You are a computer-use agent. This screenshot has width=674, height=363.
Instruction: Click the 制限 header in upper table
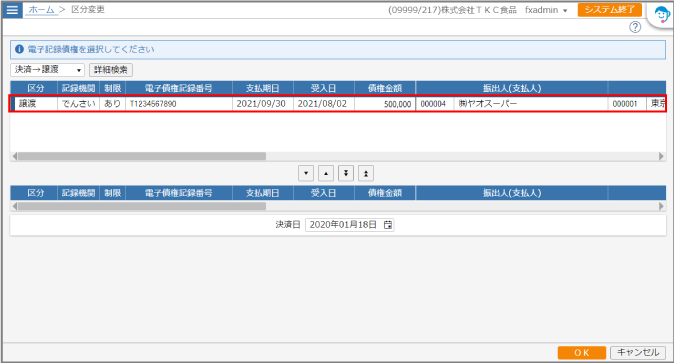click(x=113, y=88)
